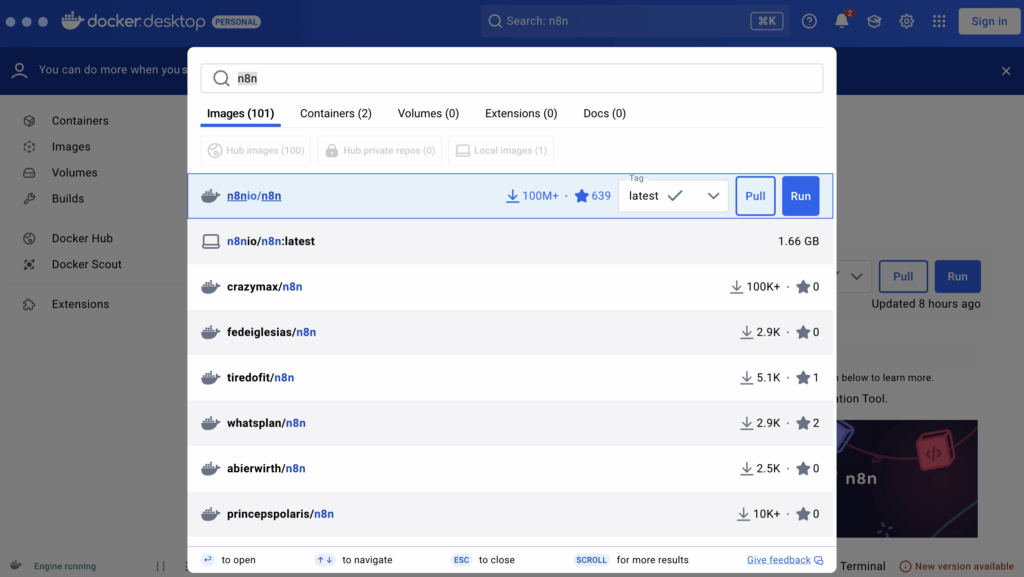The image size is (1024, 577).
Task: Open Docker Scout from sidebar
Action: (x=86, y=264)
